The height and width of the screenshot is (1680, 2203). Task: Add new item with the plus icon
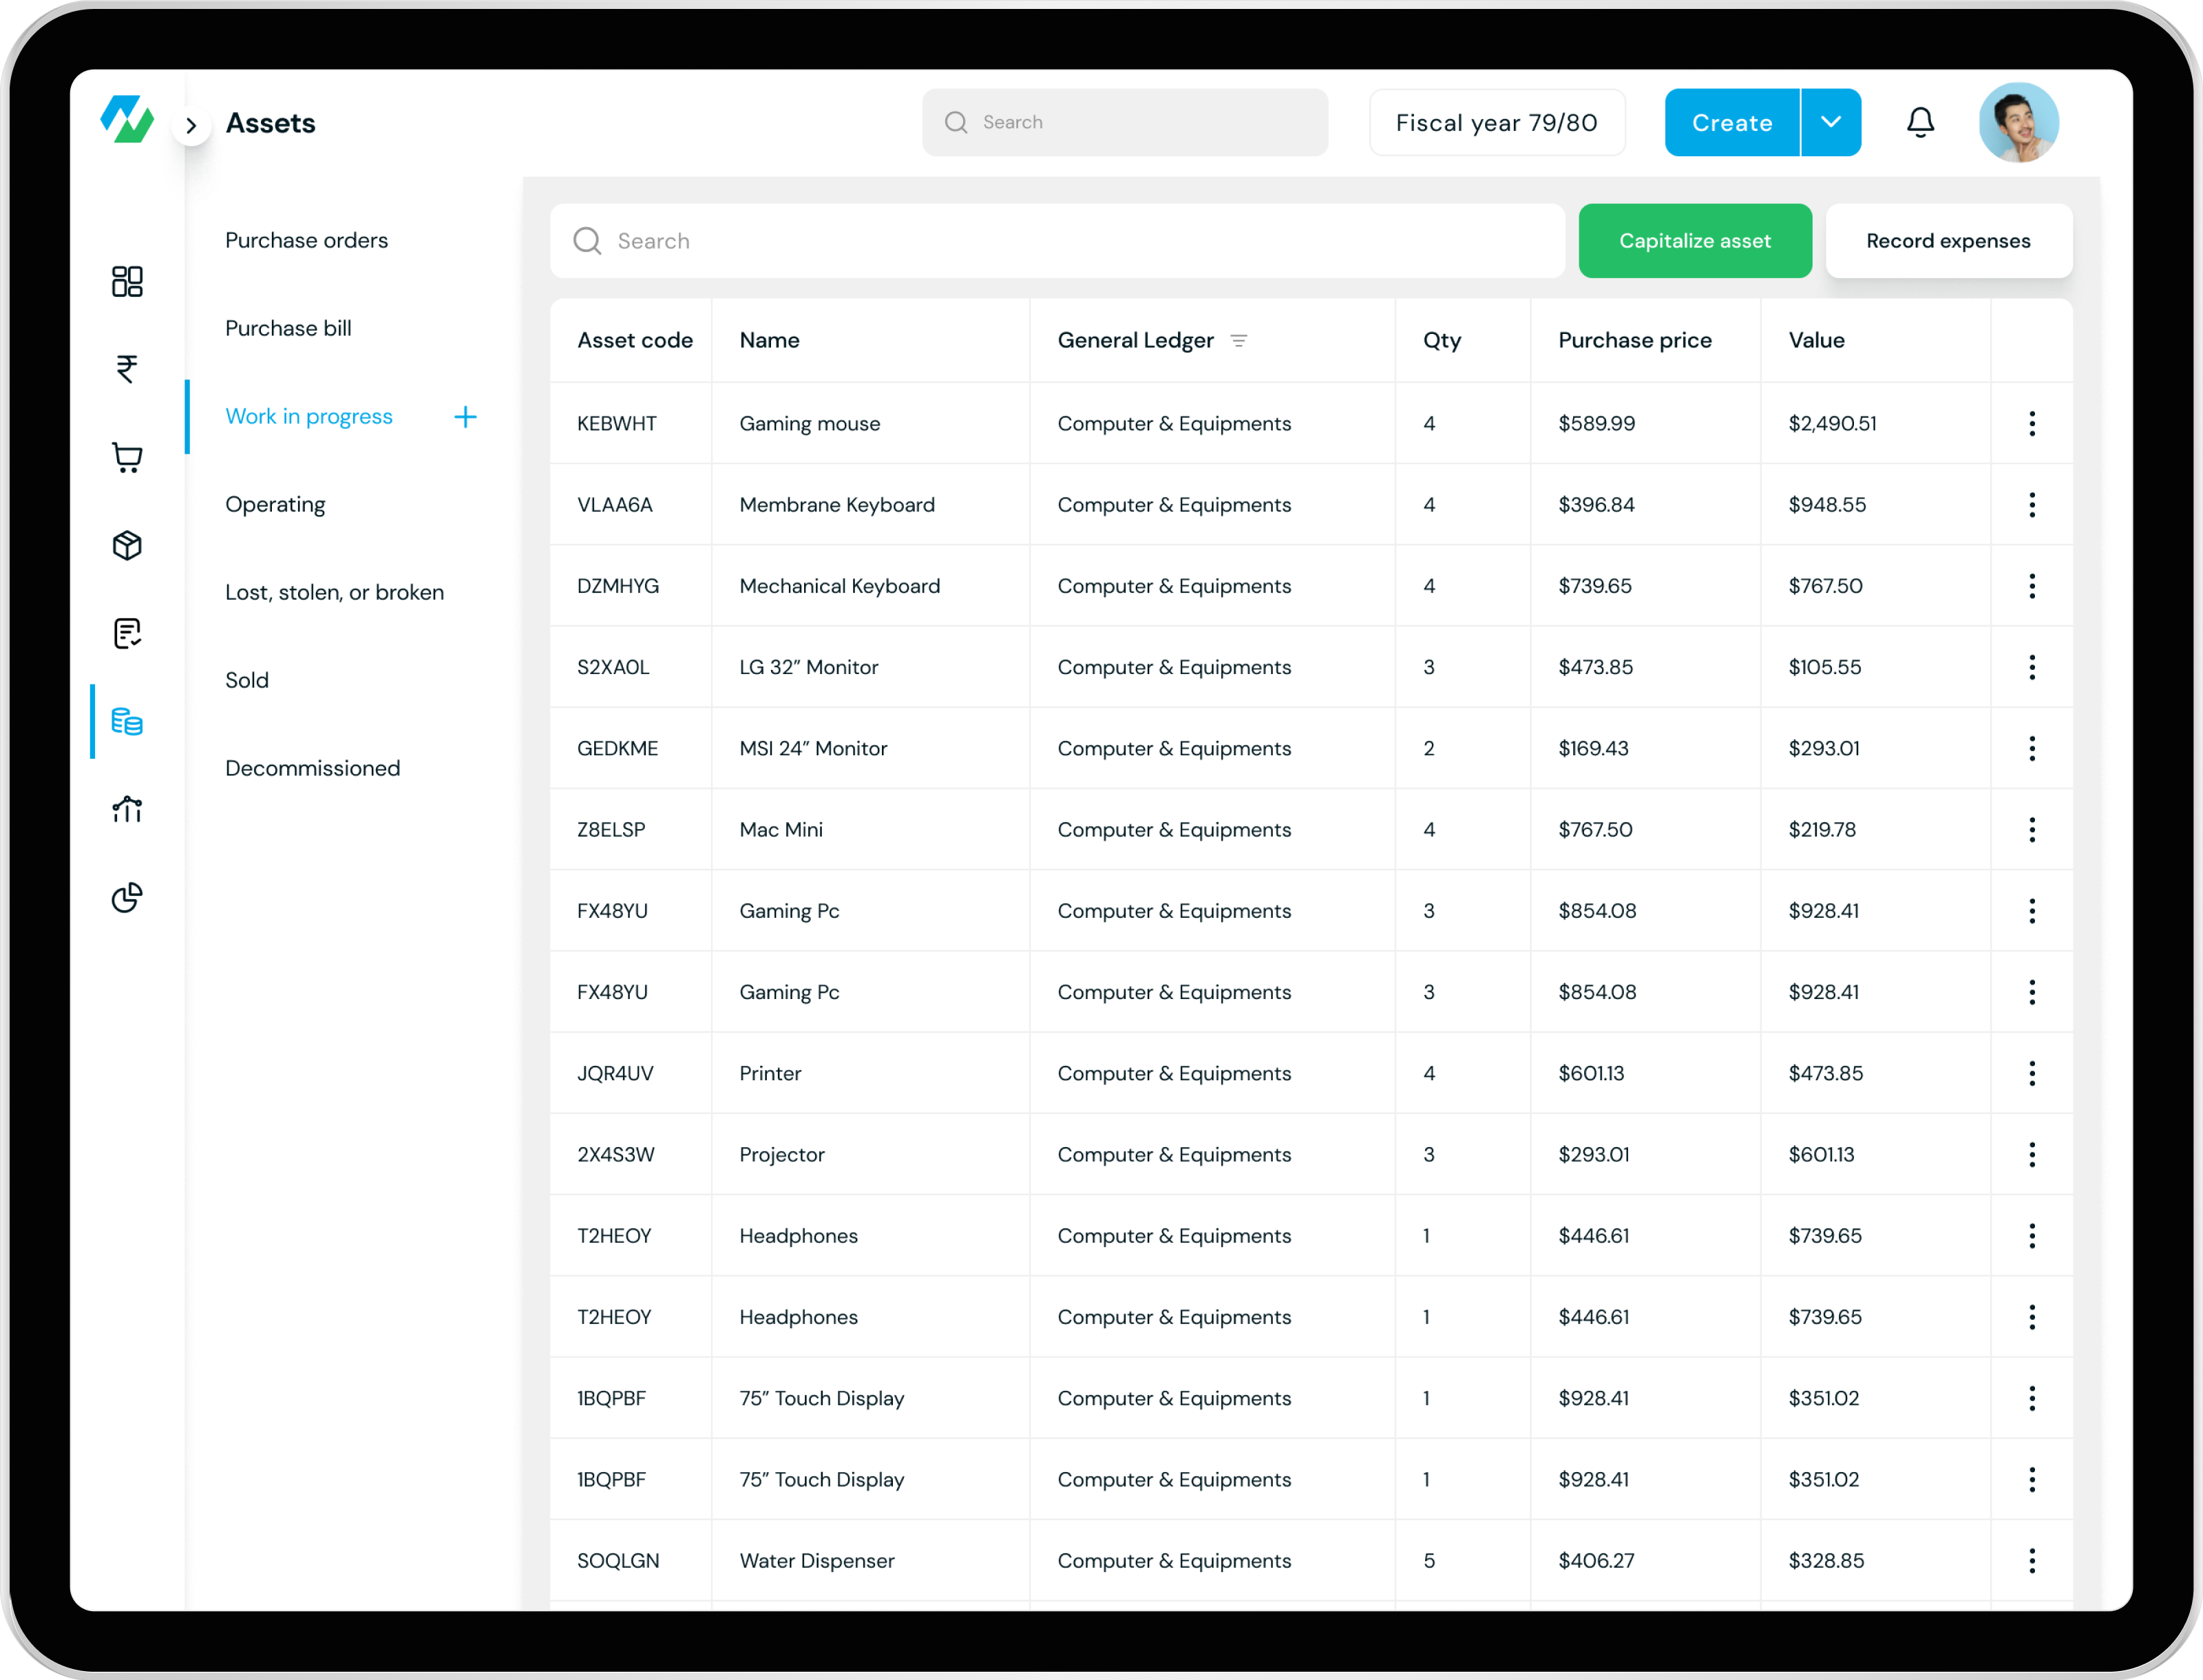point(465,416)
